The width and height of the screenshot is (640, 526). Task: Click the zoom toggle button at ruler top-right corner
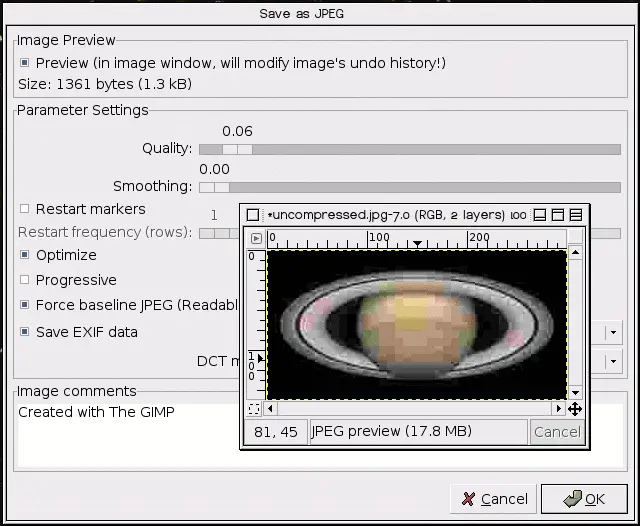(576, 236)
